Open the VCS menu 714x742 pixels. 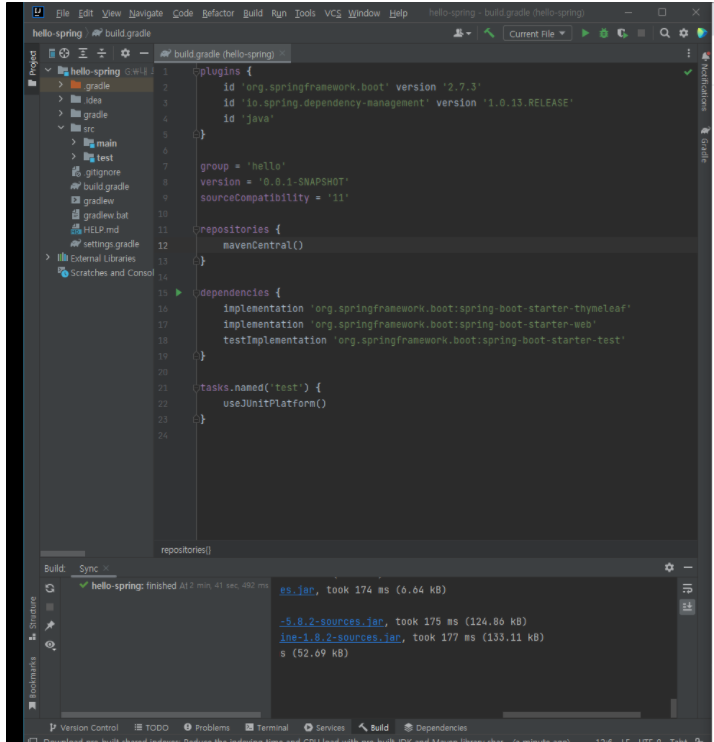click(333, 13)
